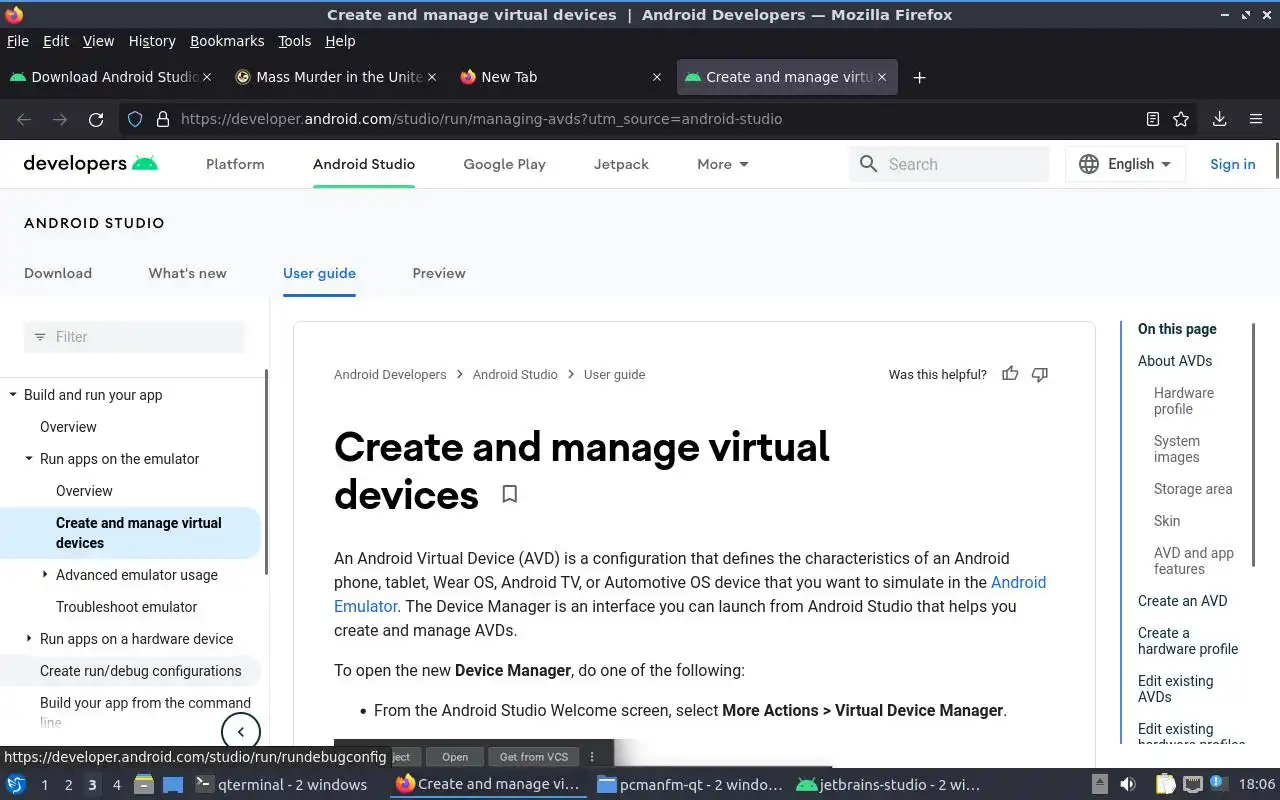Go to the Download tab
Image resolution: width=1280 pixels, height=800 pixels.
pos(58,273)
